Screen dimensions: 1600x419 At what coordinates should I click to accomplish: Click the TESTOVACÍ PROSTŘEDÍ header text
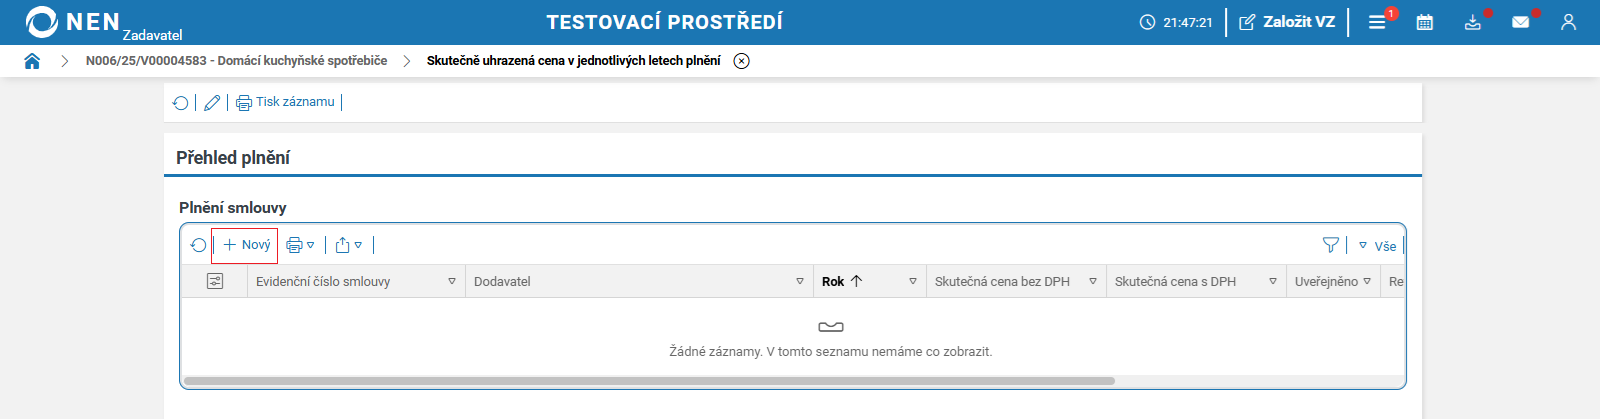pos(664,22)
